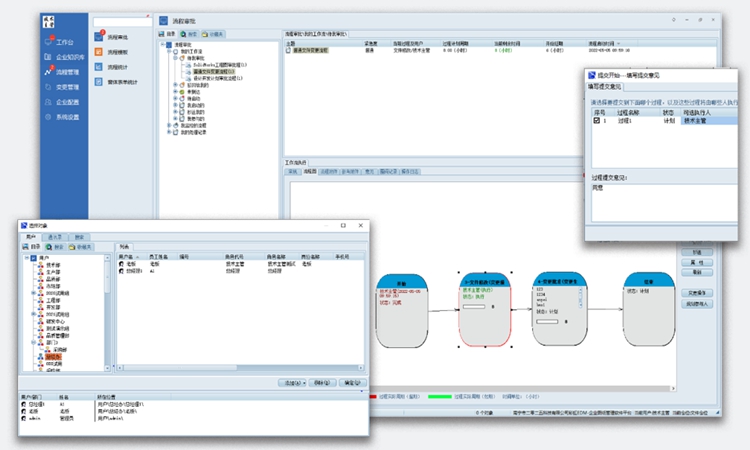Click the 流程审批 icon with badge
Screen dimensions: 750x450
(99, 37)
